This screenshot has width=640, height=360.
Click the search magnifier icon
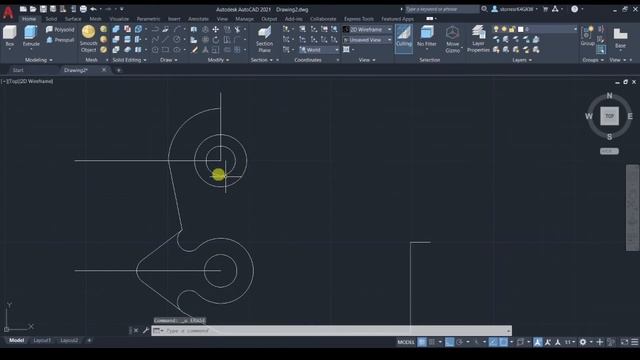tap(484, 9)
